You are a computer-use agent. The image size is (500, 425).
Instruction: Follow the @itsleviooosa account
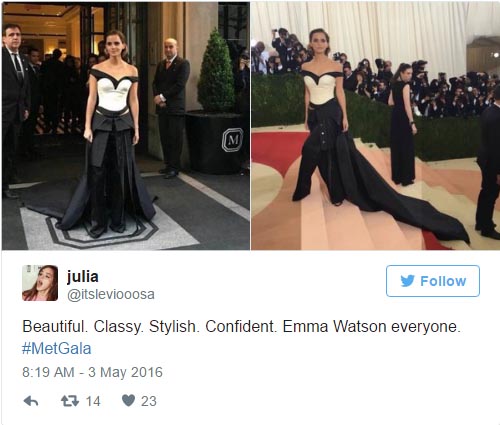433,281
